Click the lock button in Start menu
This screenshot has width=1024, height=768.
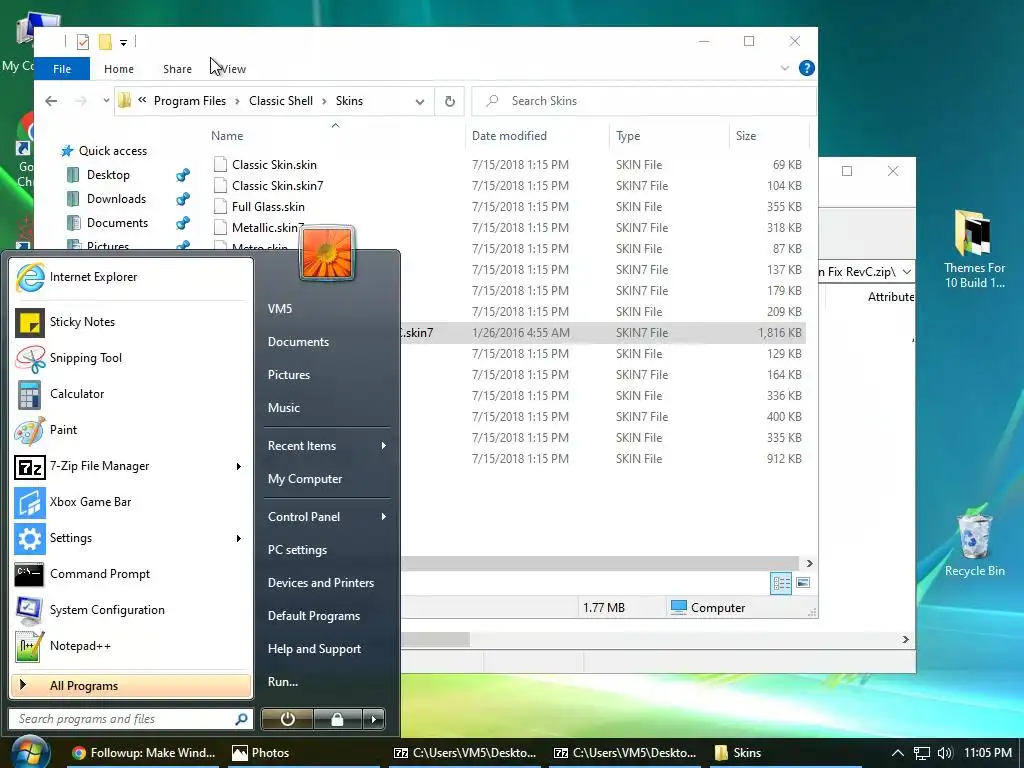click(337, 719)
